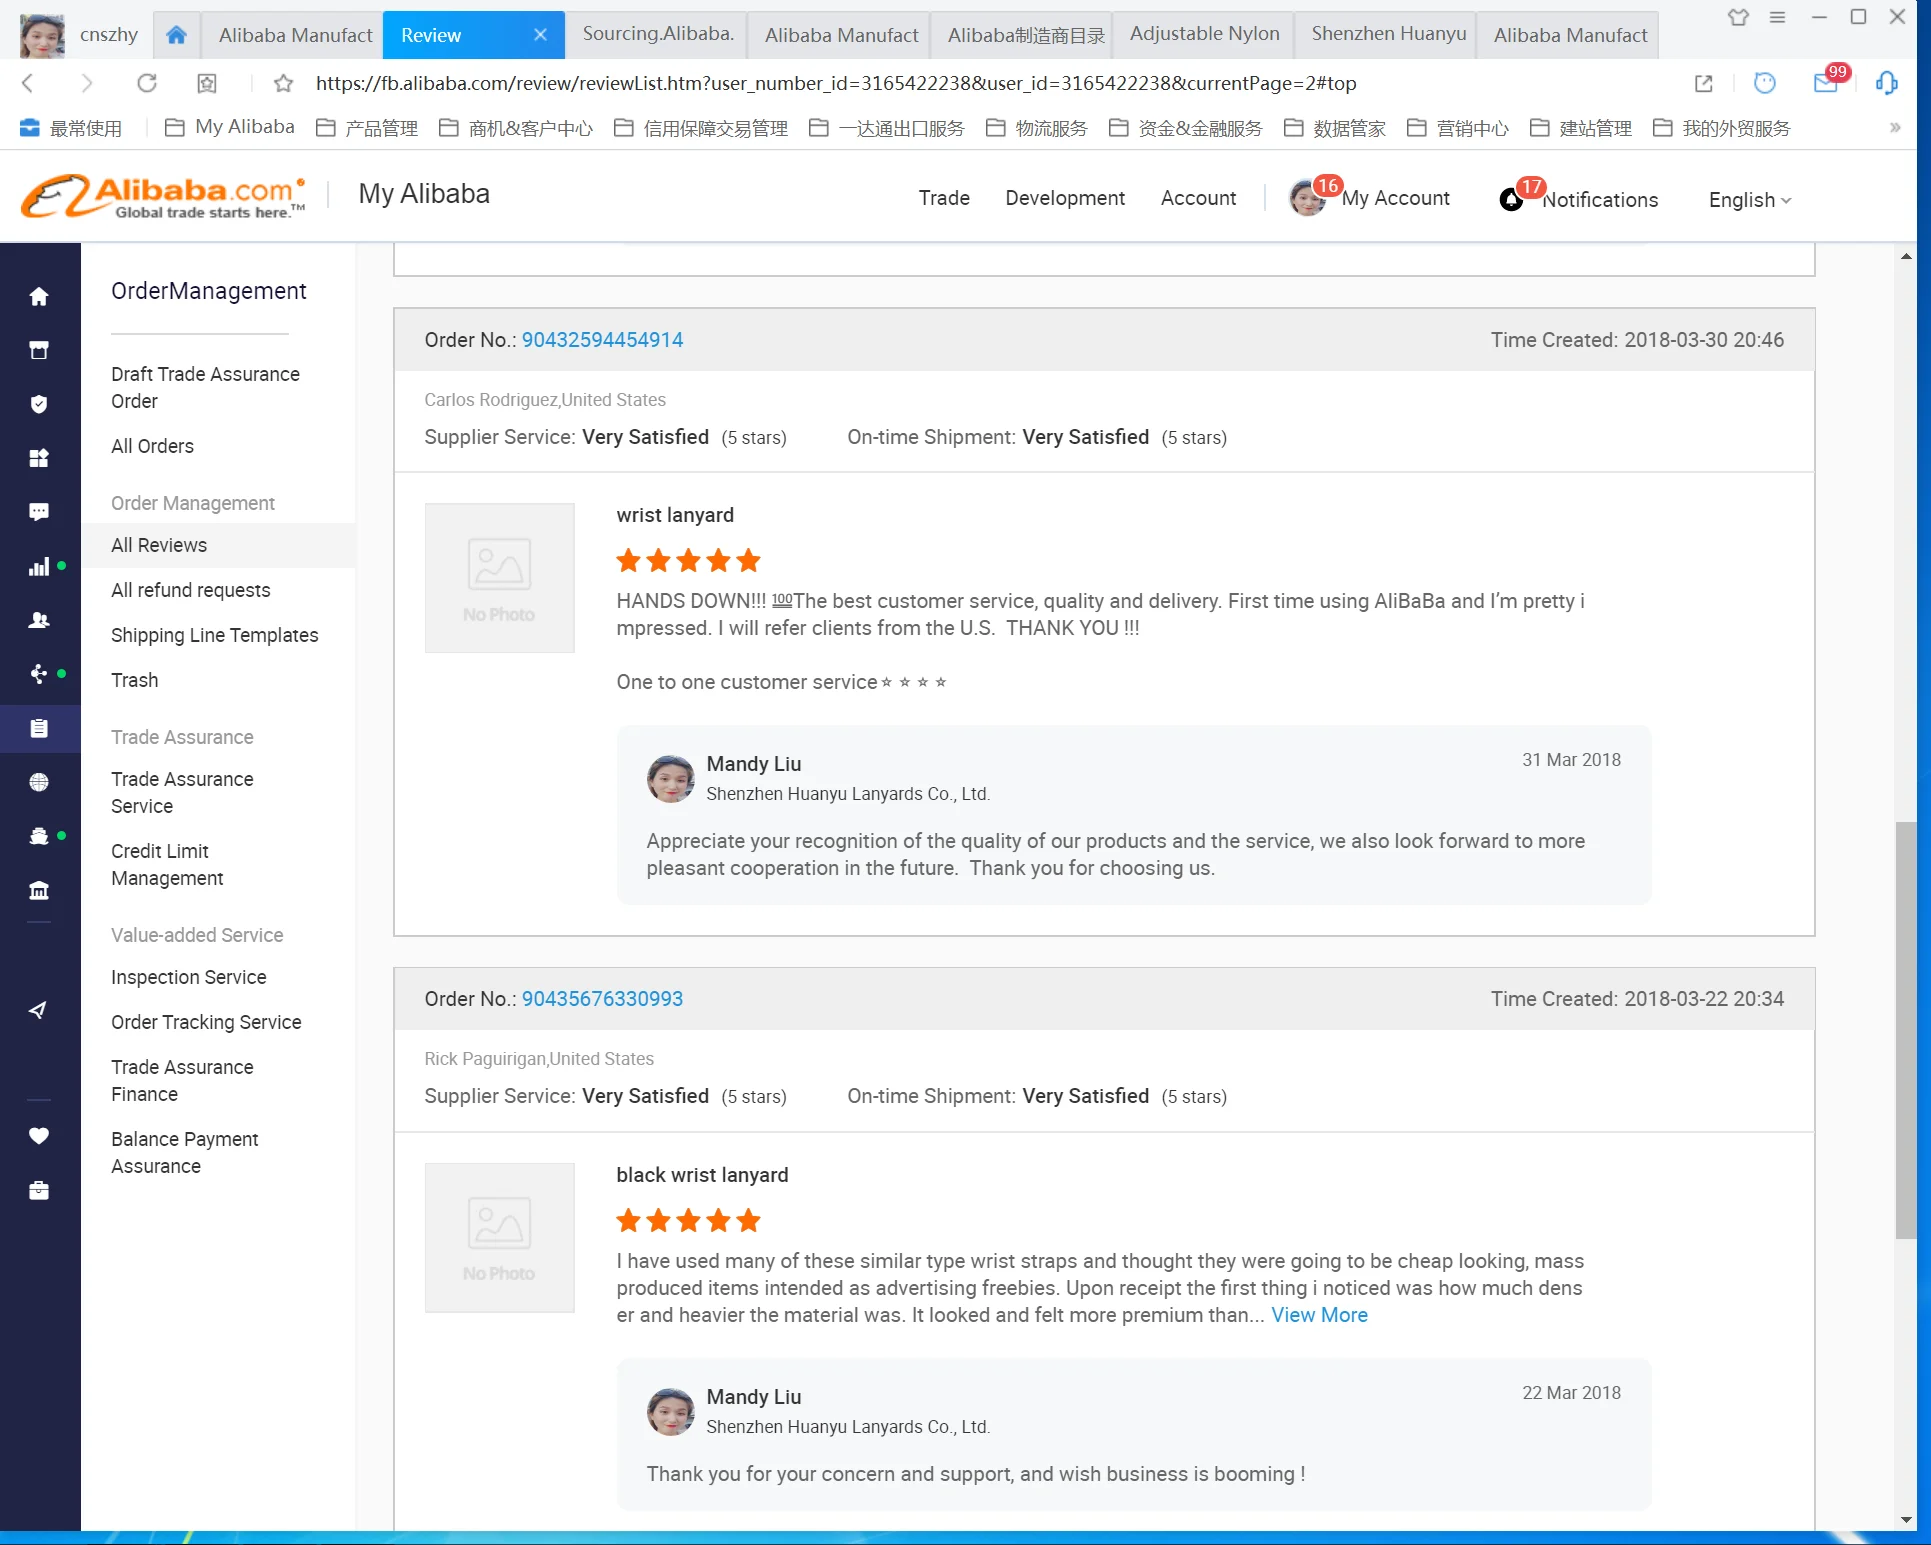Click the chat bubble sidebar icon
Viewport: 1931px width, 1545px height.
pyautogui.click(x=39, y=512)
